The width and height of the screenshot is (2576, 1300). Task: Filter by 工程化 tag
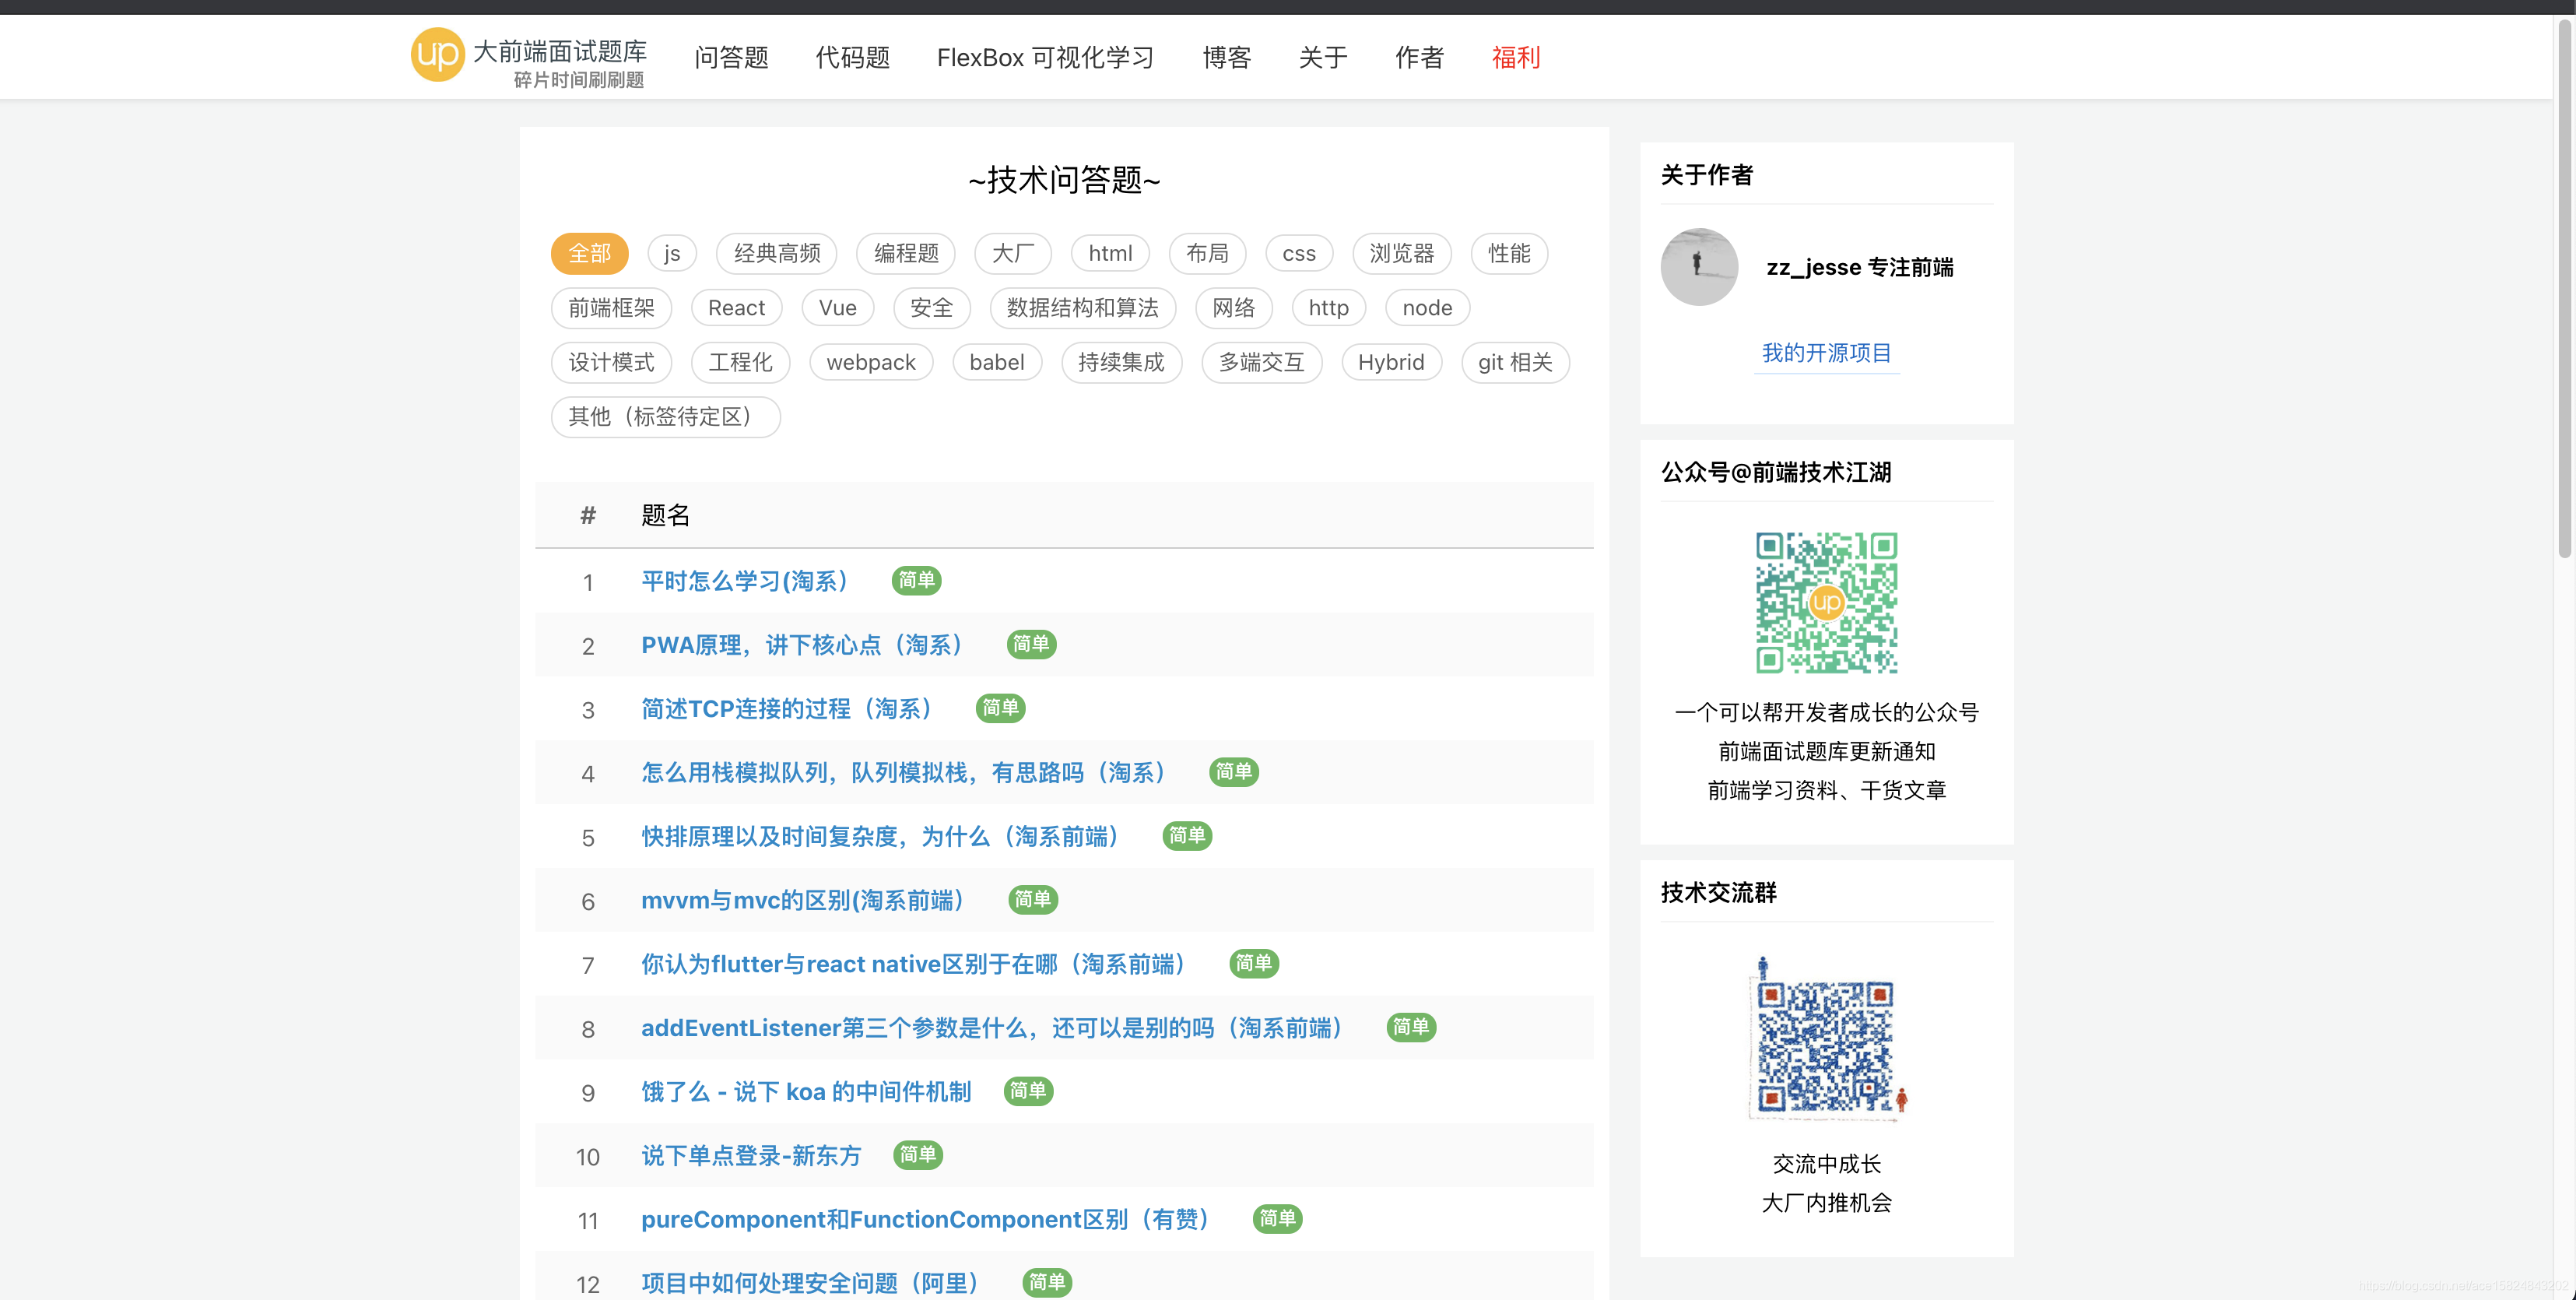740,363
